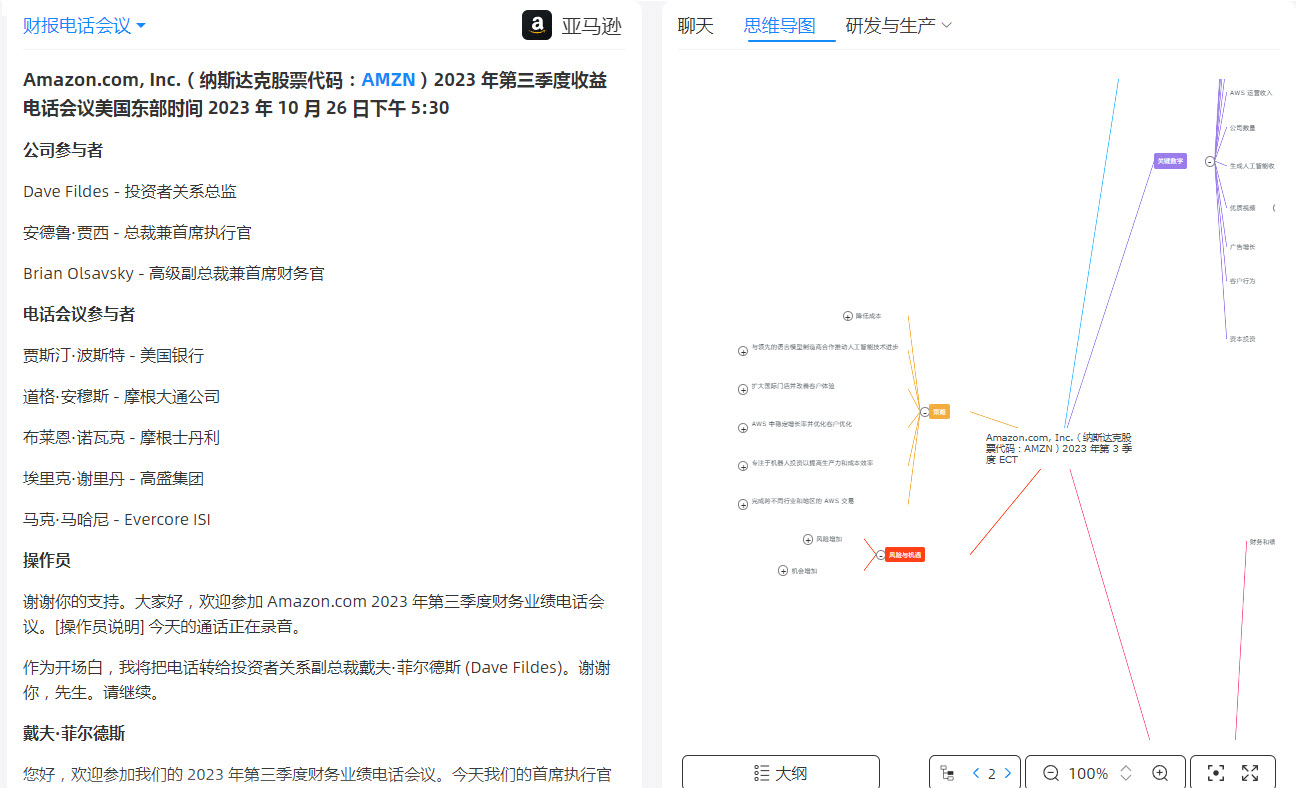1296x788 pixels.
Task: Select the central Amazon.com root node
Action: pos(1059,448)
